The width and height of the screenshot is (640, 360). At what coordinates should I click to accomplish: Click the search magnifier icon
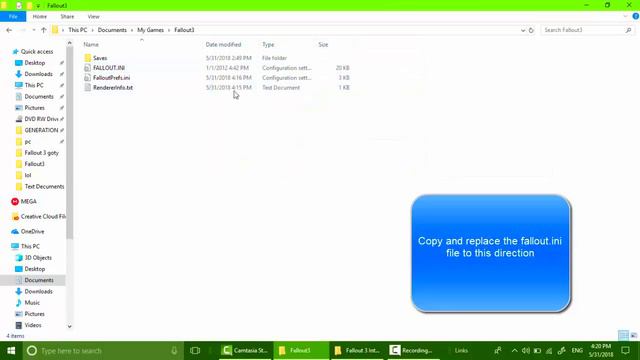coord(629,30)
